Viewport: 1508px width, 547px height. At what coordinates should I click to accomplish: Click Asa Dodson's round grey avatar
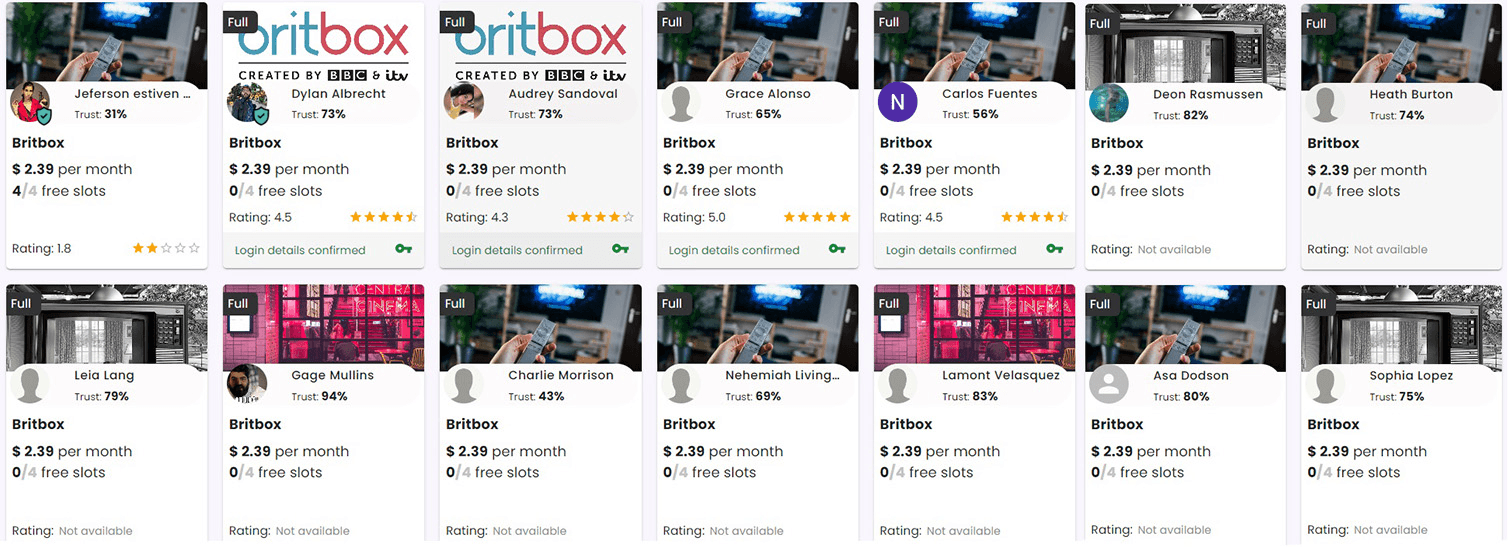pyautogui.click(x=1109, y=385)
